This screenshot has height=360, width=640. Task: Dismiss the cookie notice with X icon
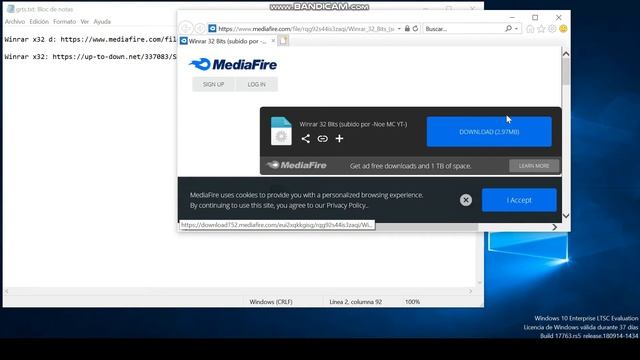466,200
